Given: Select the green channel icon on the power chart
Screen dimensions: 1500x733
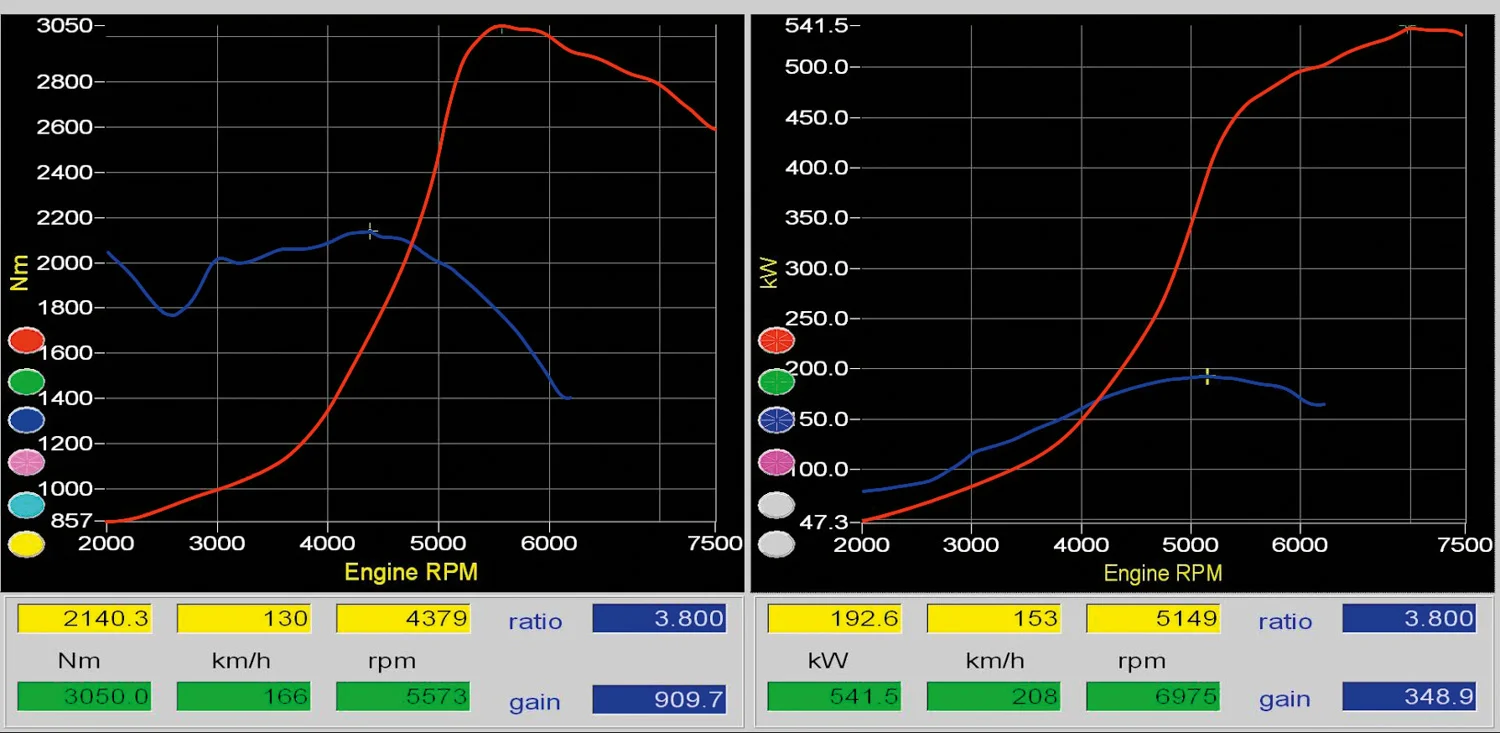Looking at the screenshot, I should tap(777, 381).
